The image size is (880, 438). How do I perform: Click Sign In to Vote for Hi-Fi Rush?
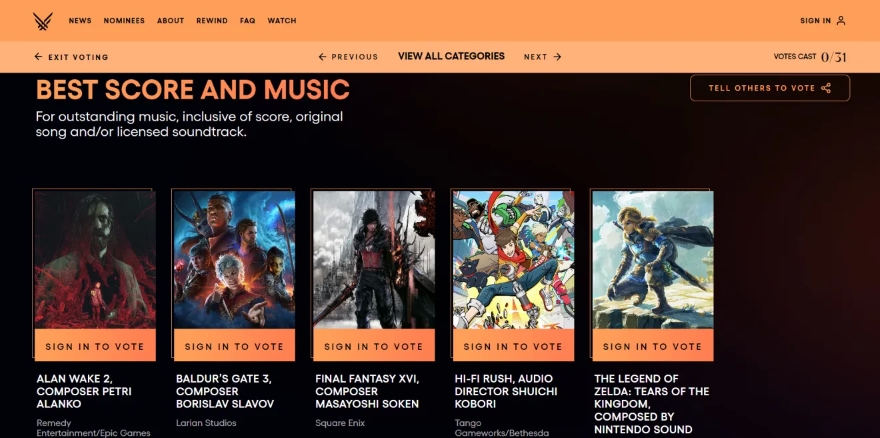[513, 346]
